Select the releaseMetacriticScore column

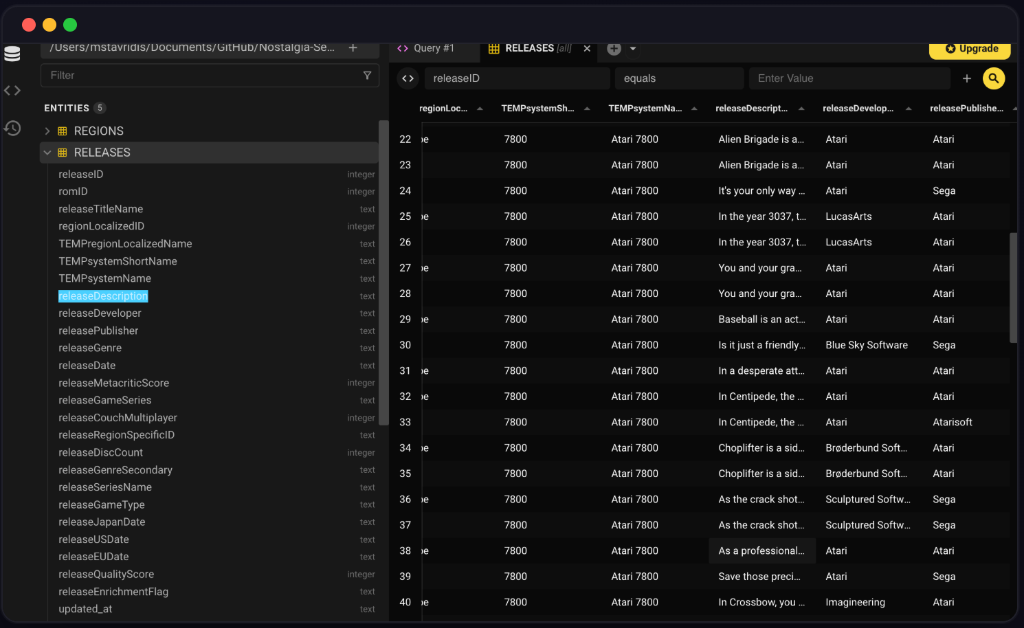pos(114,383)
